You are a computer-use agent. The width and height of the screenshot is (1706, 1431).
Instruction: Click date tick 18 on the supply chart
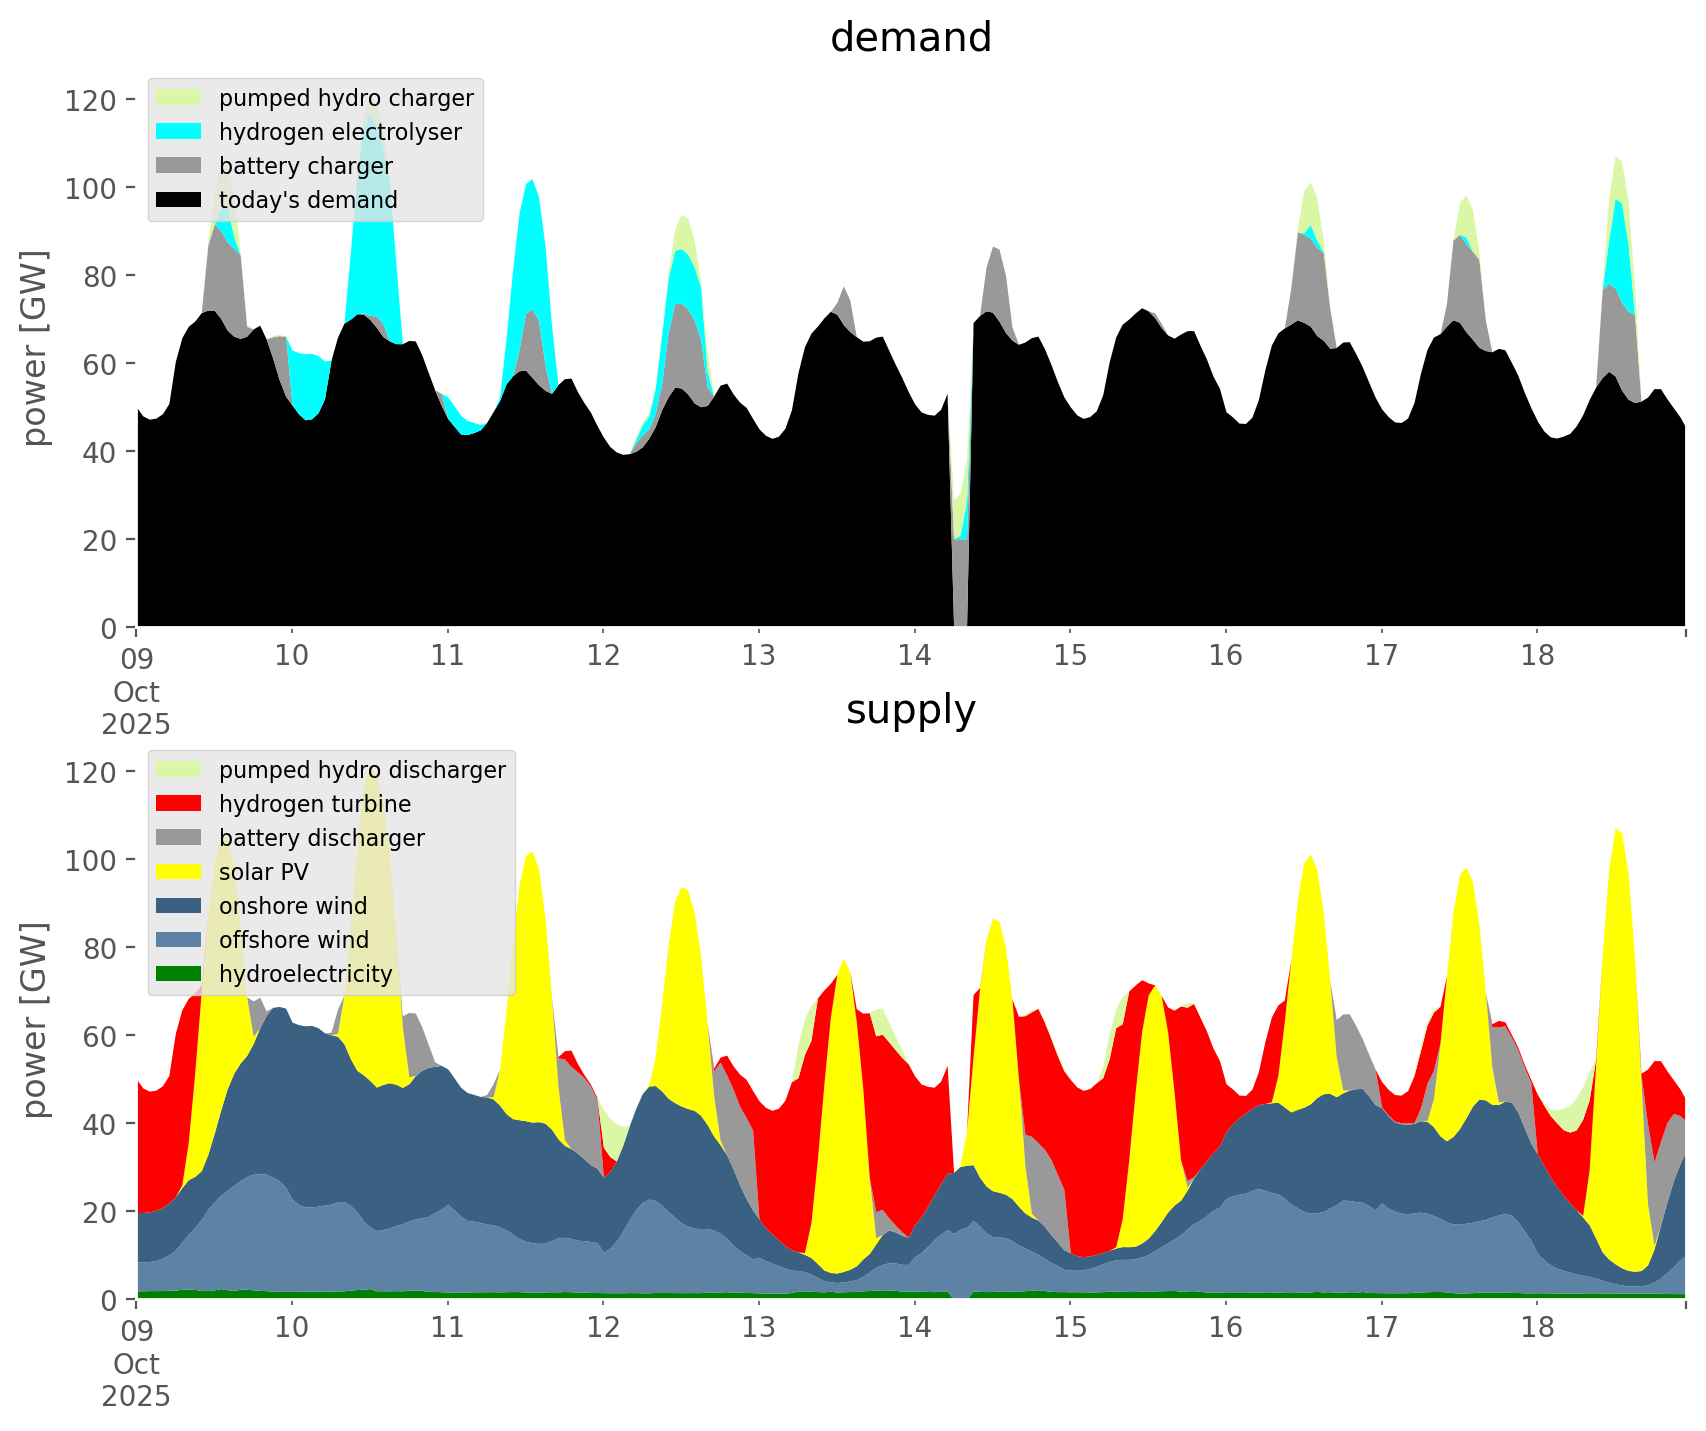click(x=1537, y=1328)
